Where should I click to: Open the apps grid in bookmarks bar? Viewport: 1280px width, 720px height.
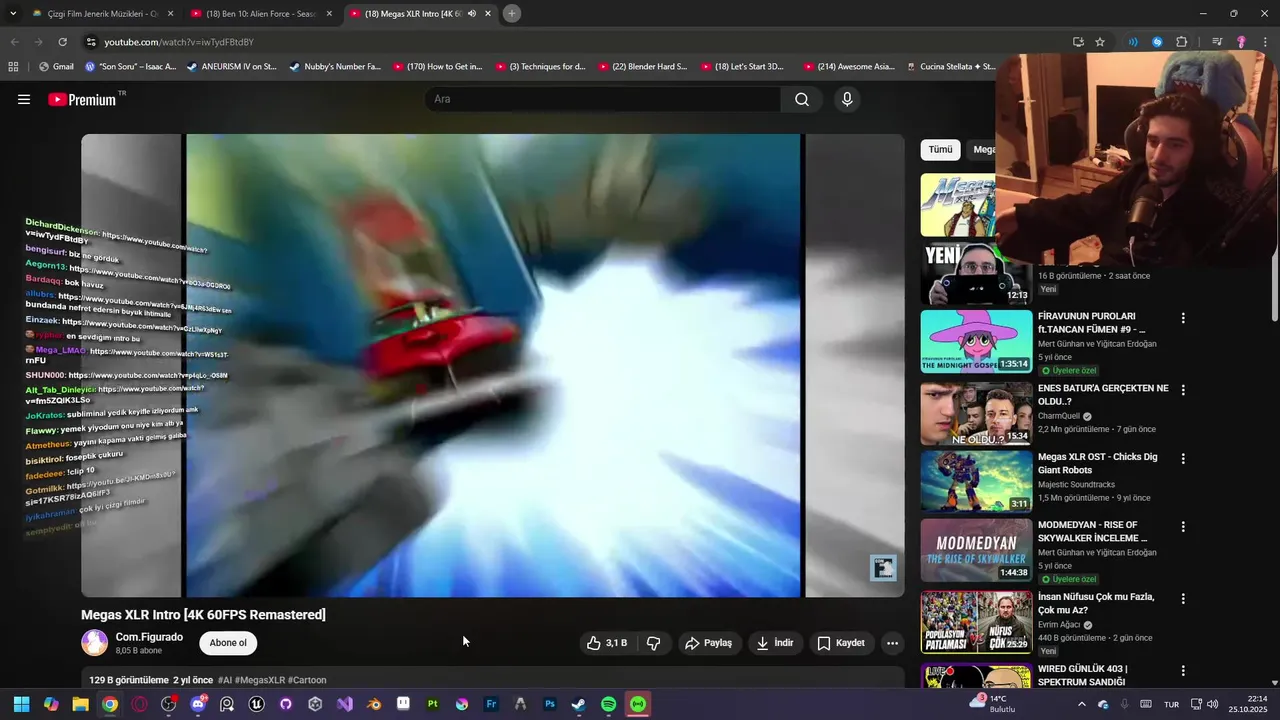point(13,67)
